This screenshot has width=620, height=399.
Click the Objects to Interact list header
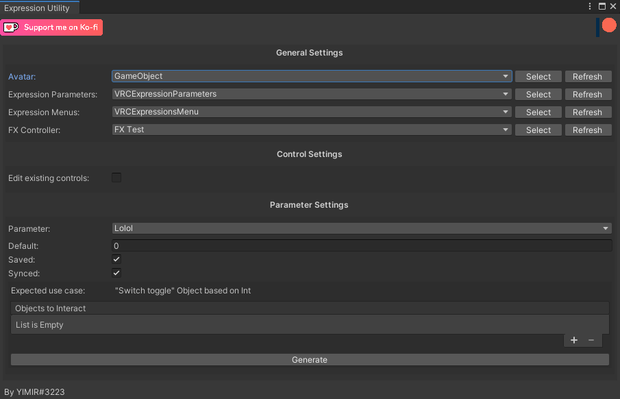[310, 308]
